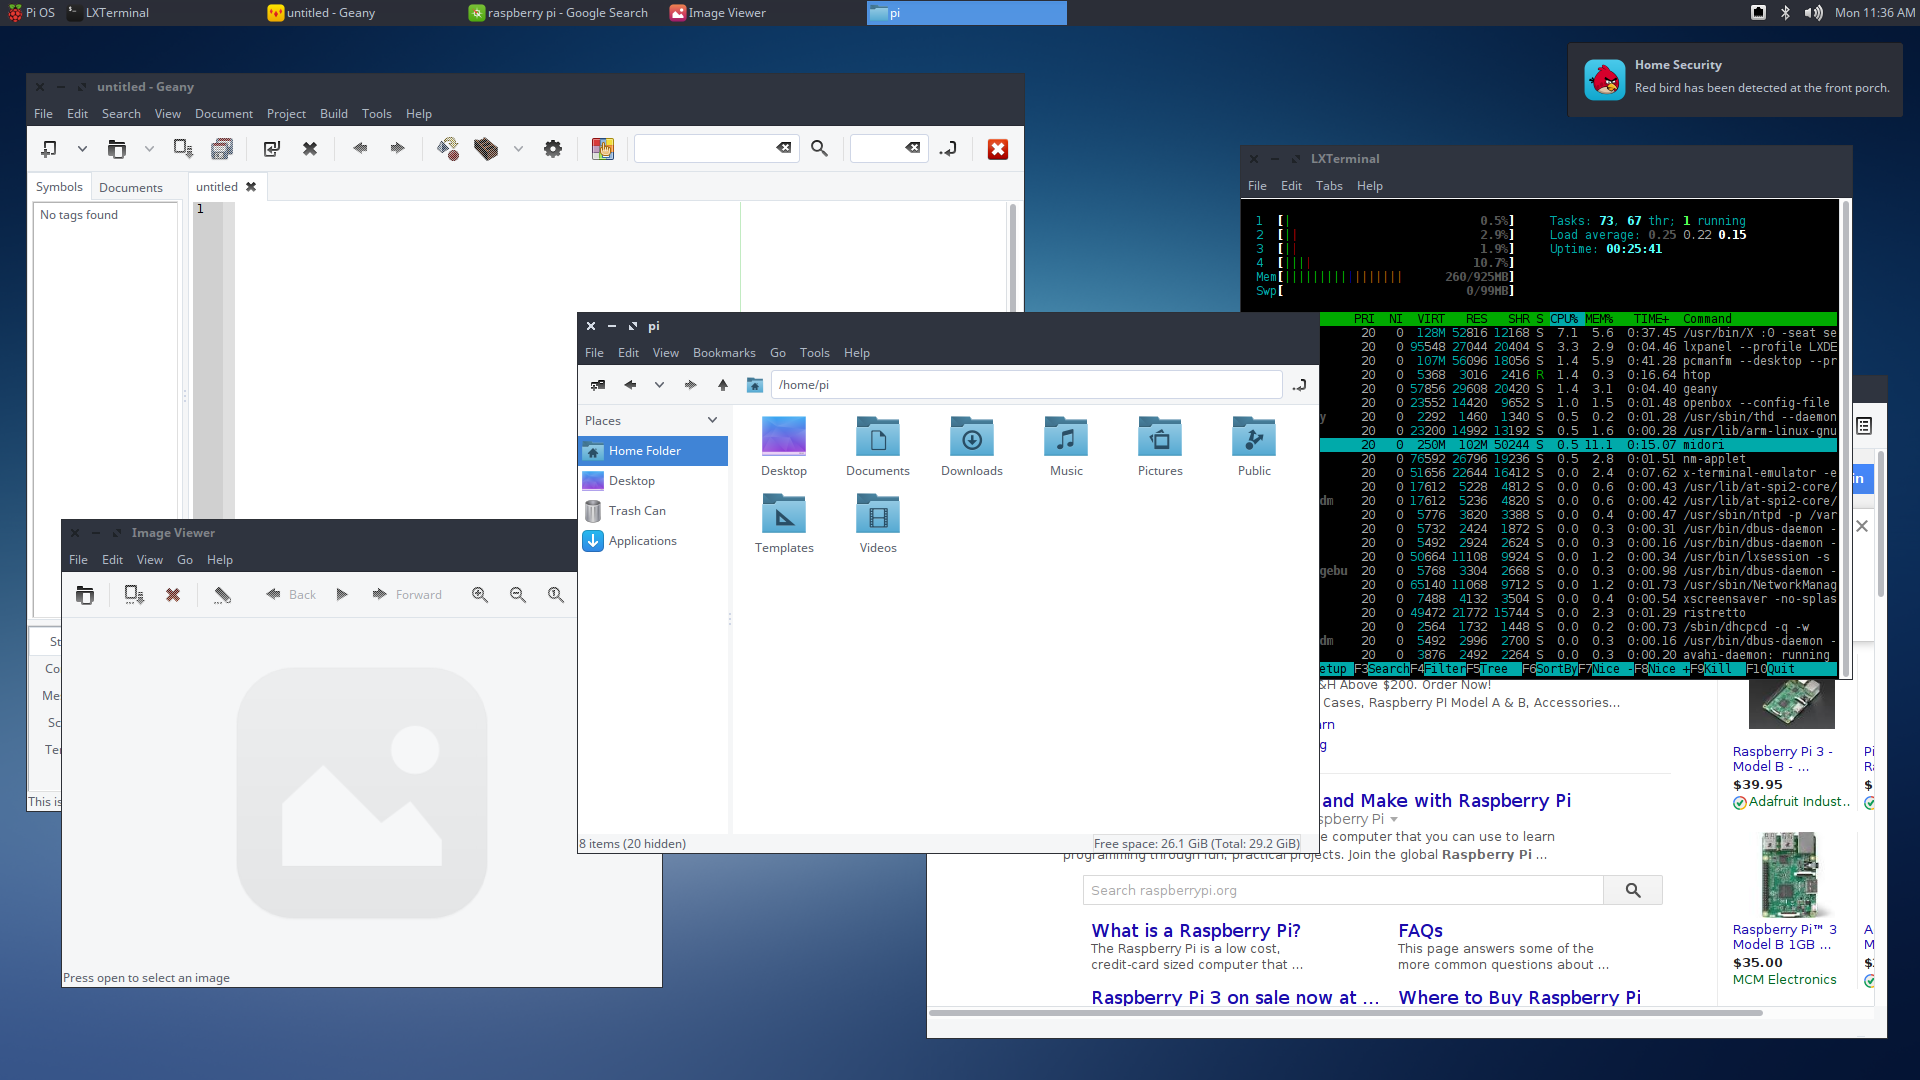The height and width of the screenshot is (1080, 1920).
Task: Zoom in icon in Image Viewer
Action: [x=480, y=595]
